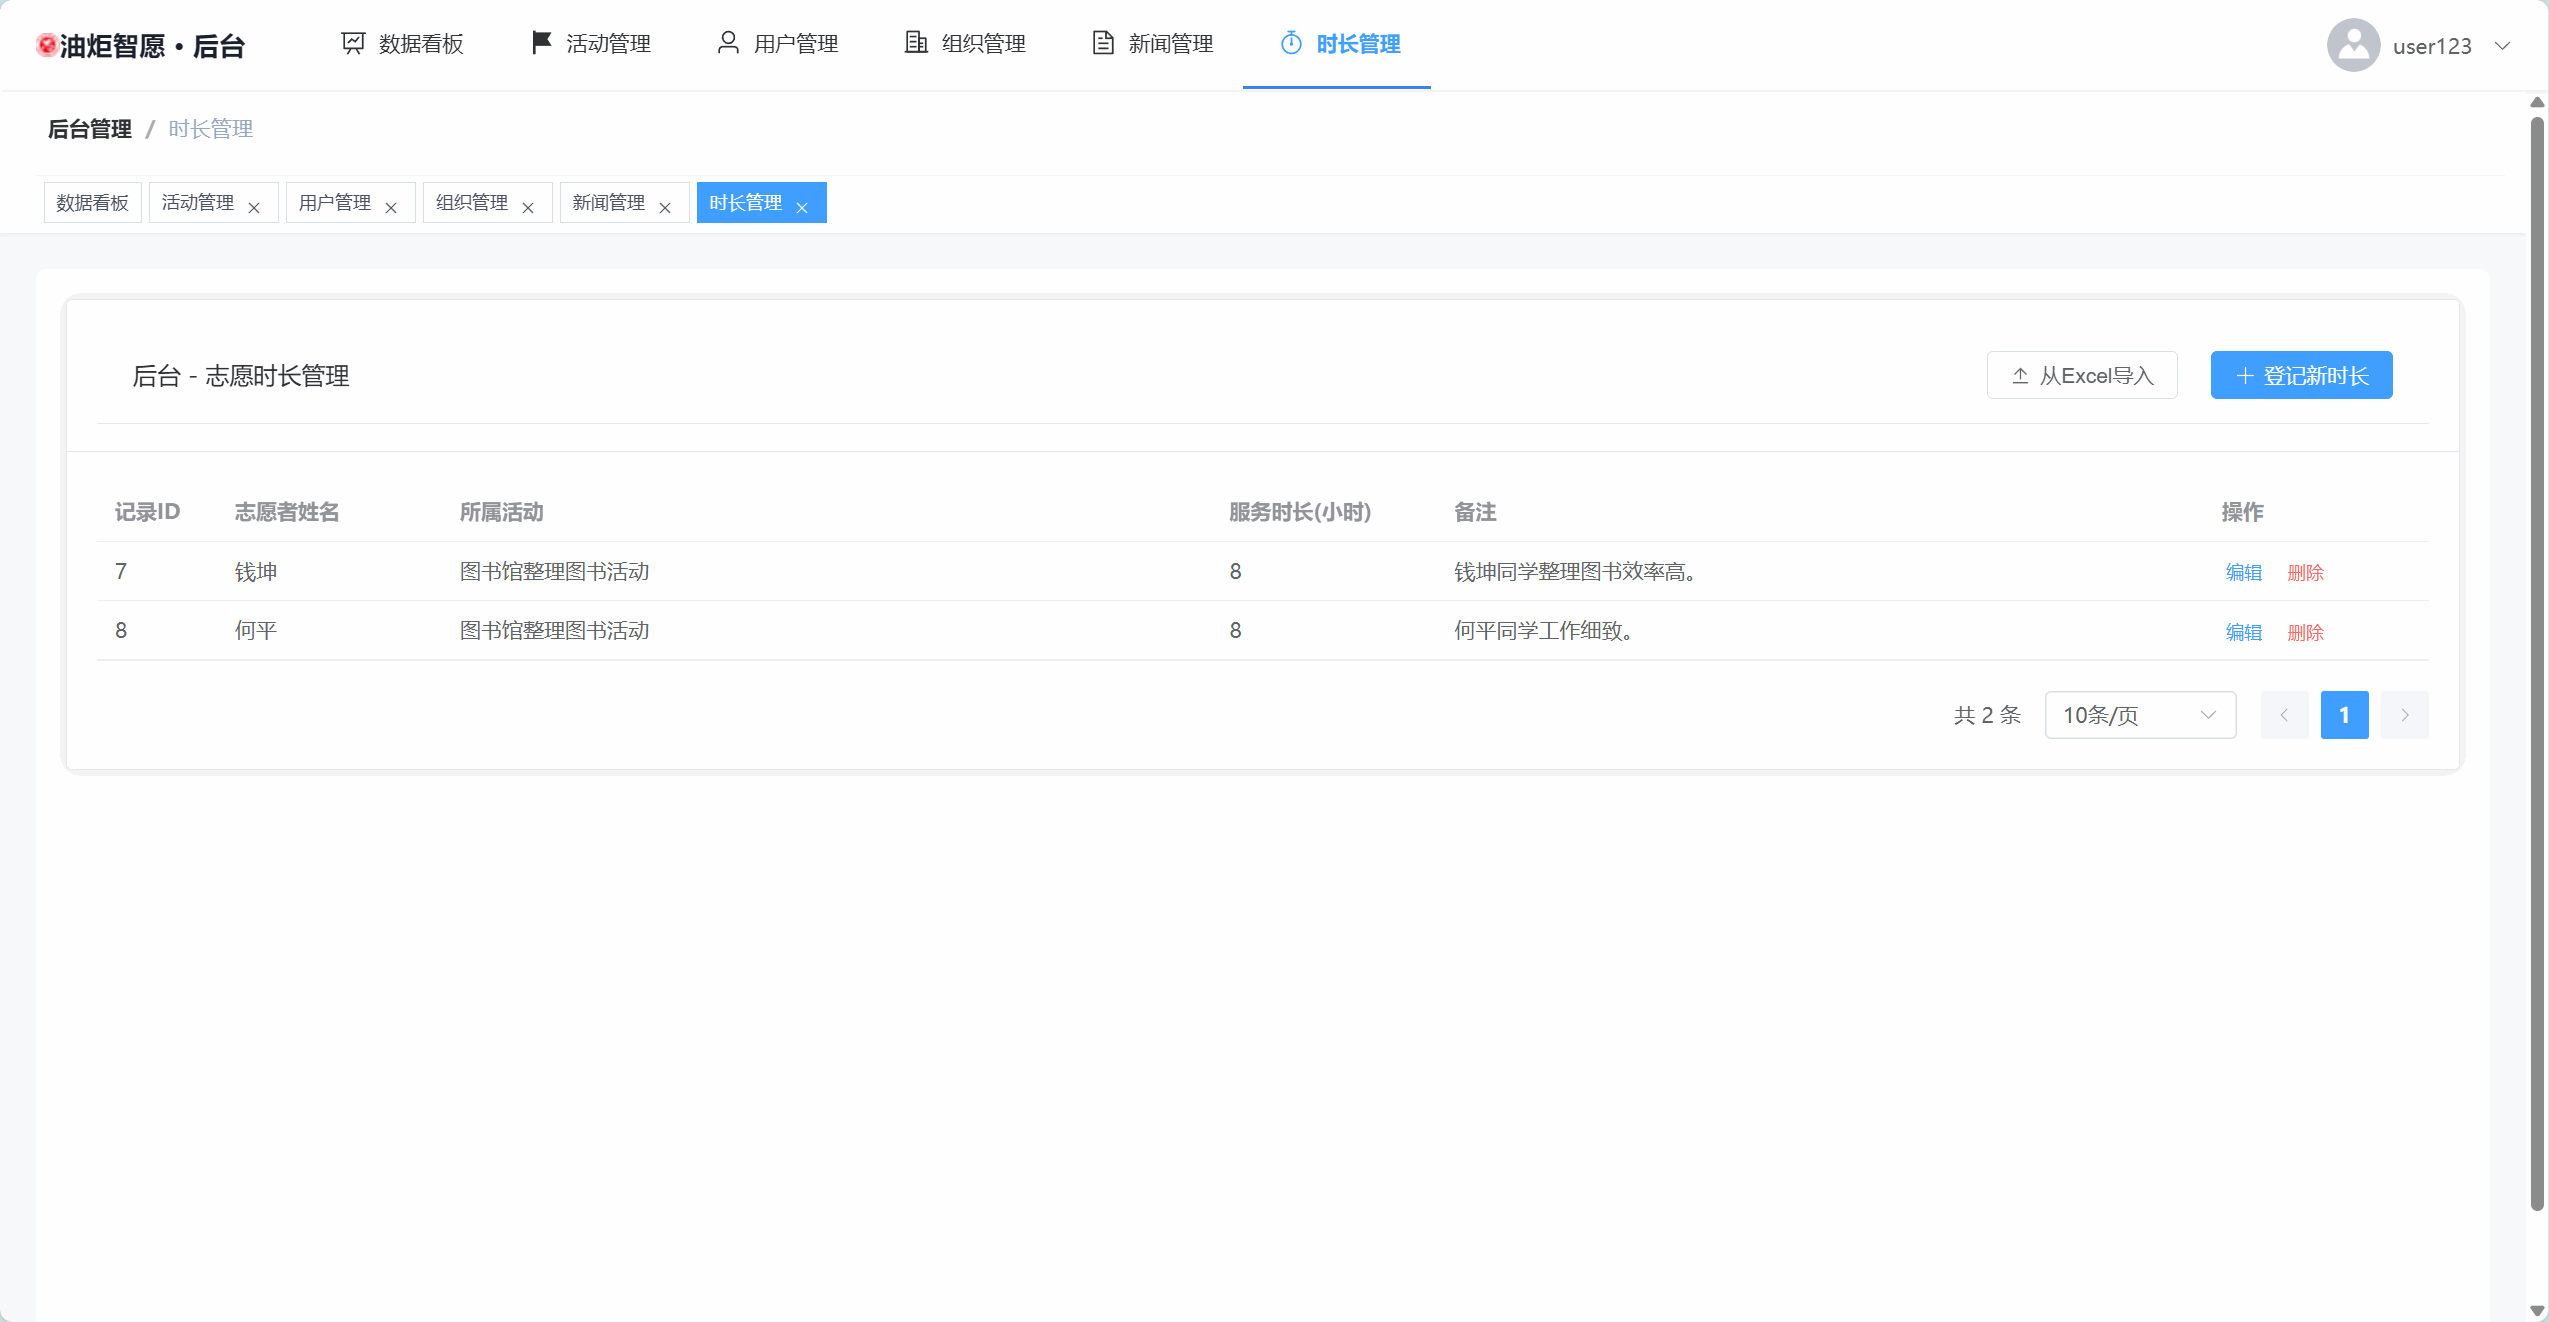This screenshot has height=1322, width=2549.
Task: Switch to the 数据看板 tag tab
Action: [92, 203]
